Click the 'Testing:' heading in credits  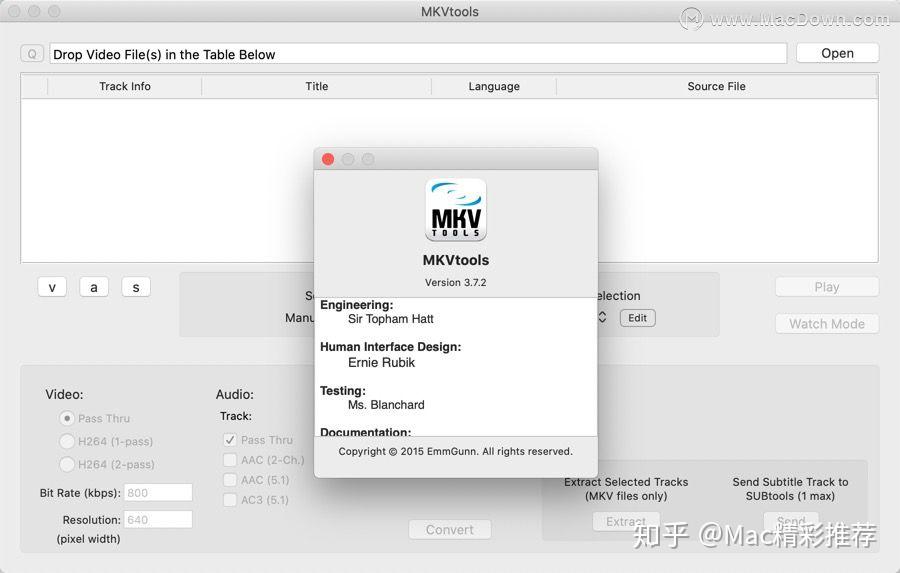343,390
